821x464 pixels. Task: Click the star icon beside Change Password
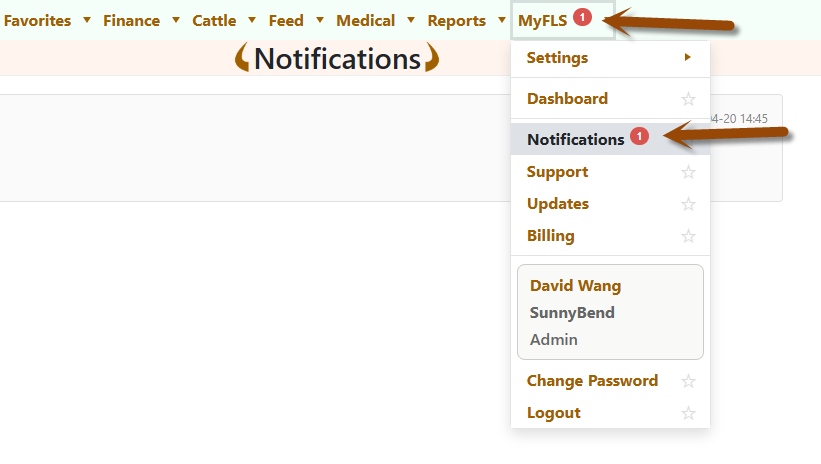click(x=688, y=381)
